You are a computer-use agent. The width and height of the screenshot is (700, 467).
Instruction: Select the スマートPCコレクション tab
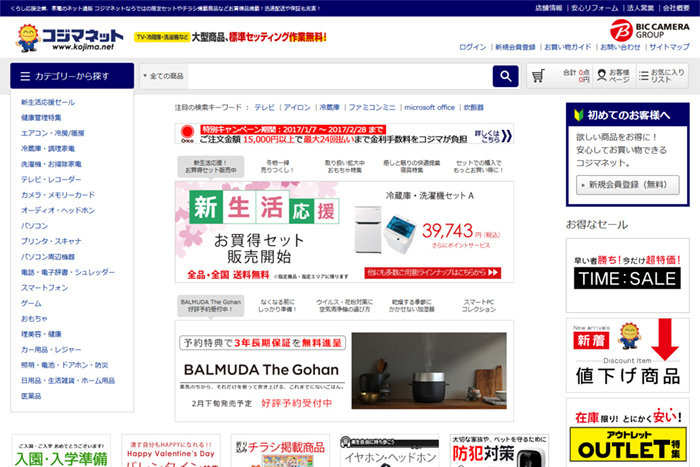point(478,305)
